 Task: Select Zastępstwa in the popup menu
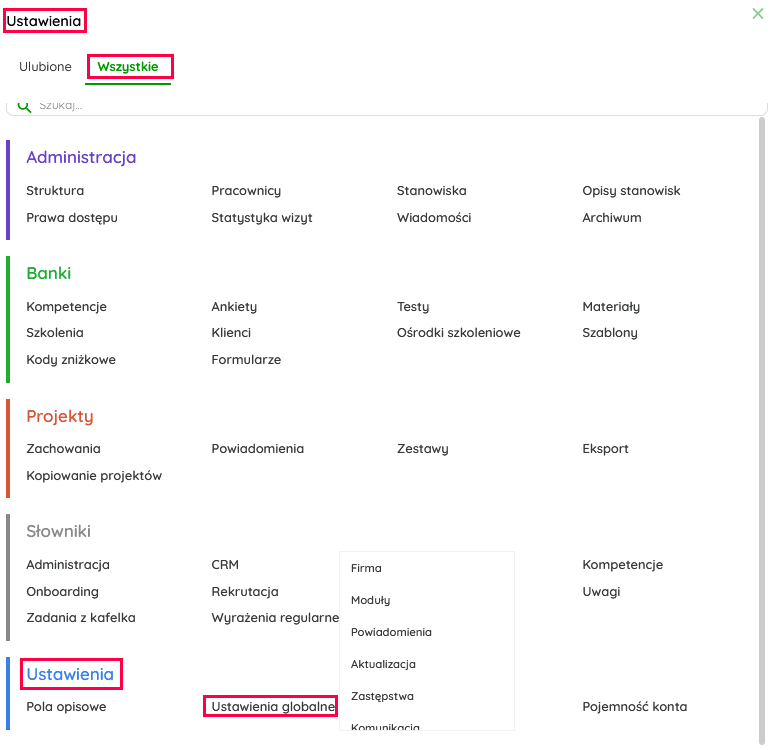(x=382, y=696)
